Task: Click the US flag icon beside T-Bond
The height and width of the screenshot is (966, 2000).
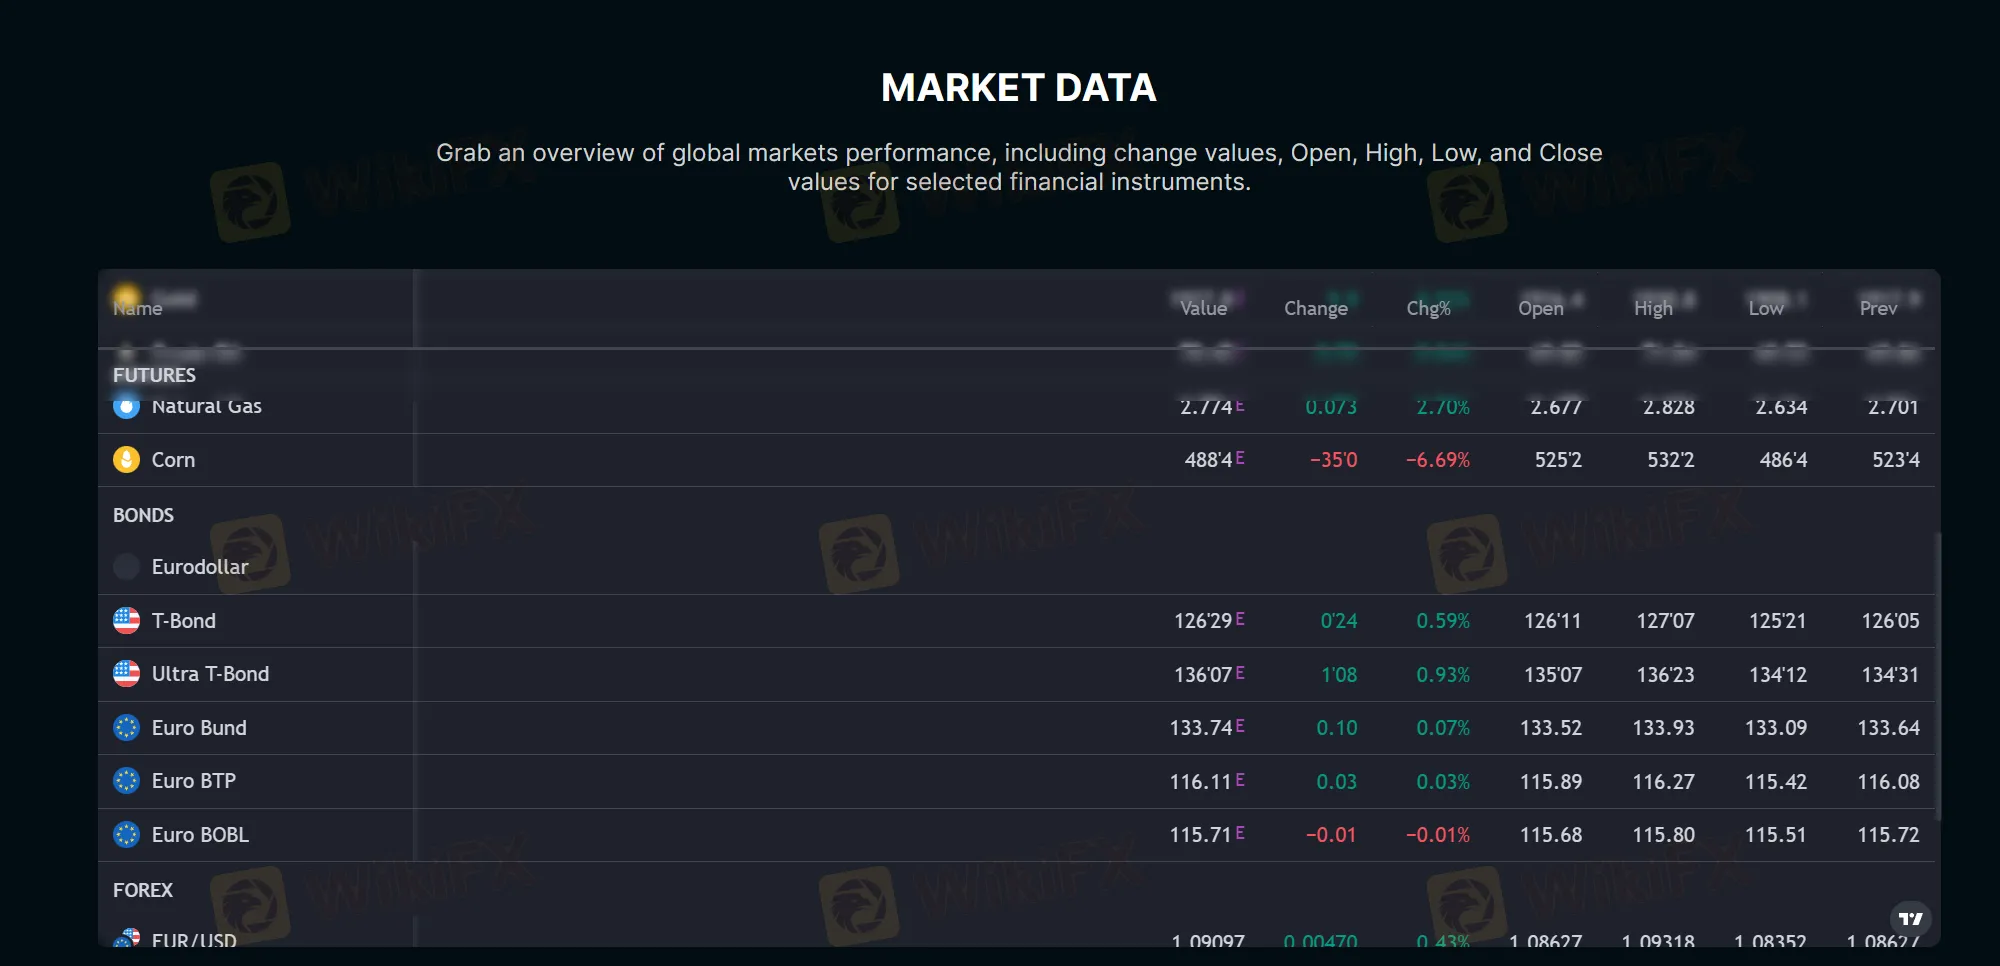Action: click(127, 621)
